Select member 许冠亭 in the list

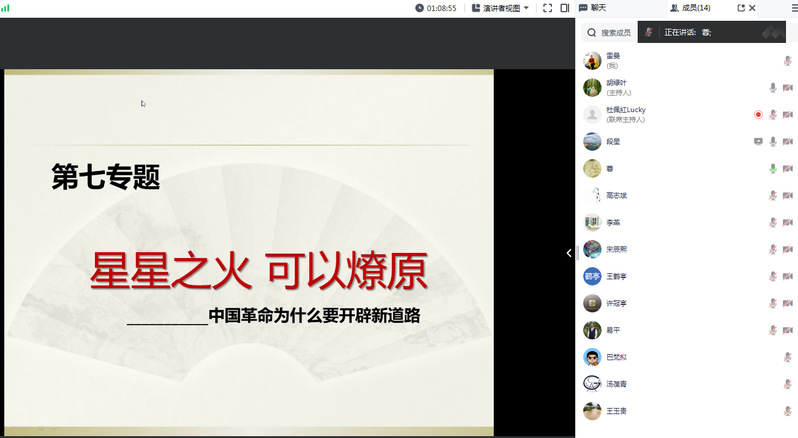(617, 303)
